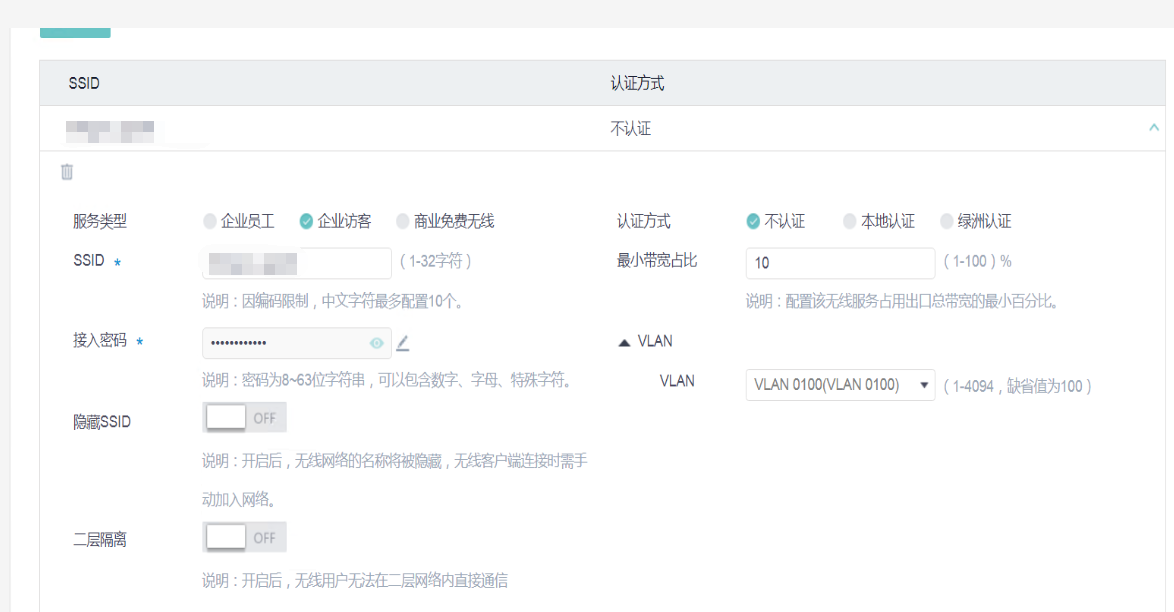Collapse the VLAN section triangle
The width and height of the screenshot is (1174, 612).
pos(624,342)
